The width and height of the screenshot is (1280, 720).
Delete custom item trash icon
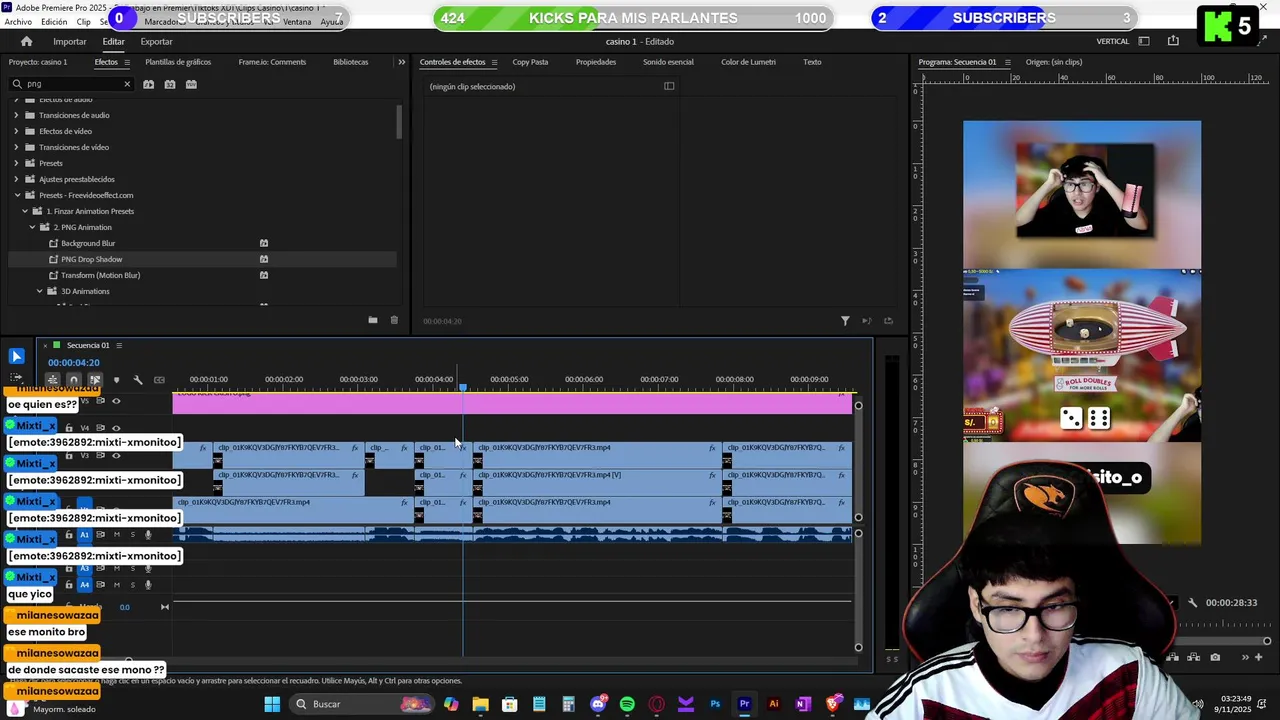394,320
